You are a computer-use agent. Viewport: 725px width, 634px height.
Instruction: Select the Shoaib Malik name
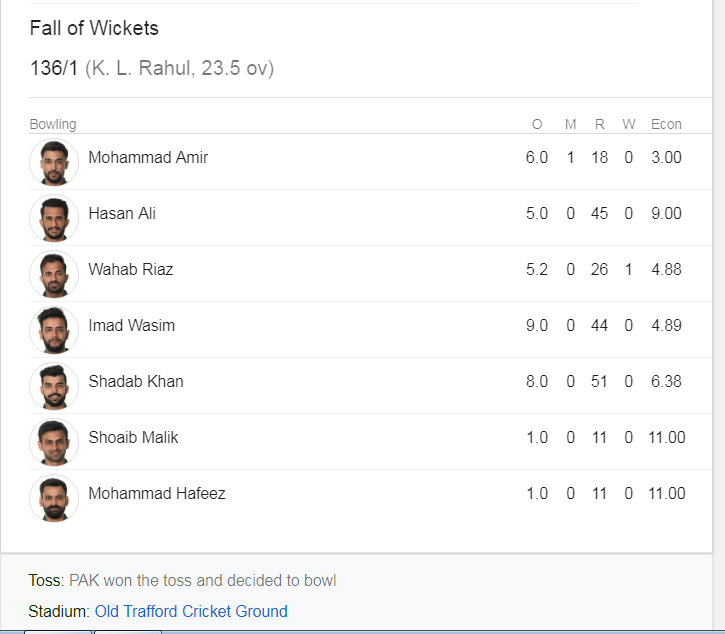[x=133, y=437]
